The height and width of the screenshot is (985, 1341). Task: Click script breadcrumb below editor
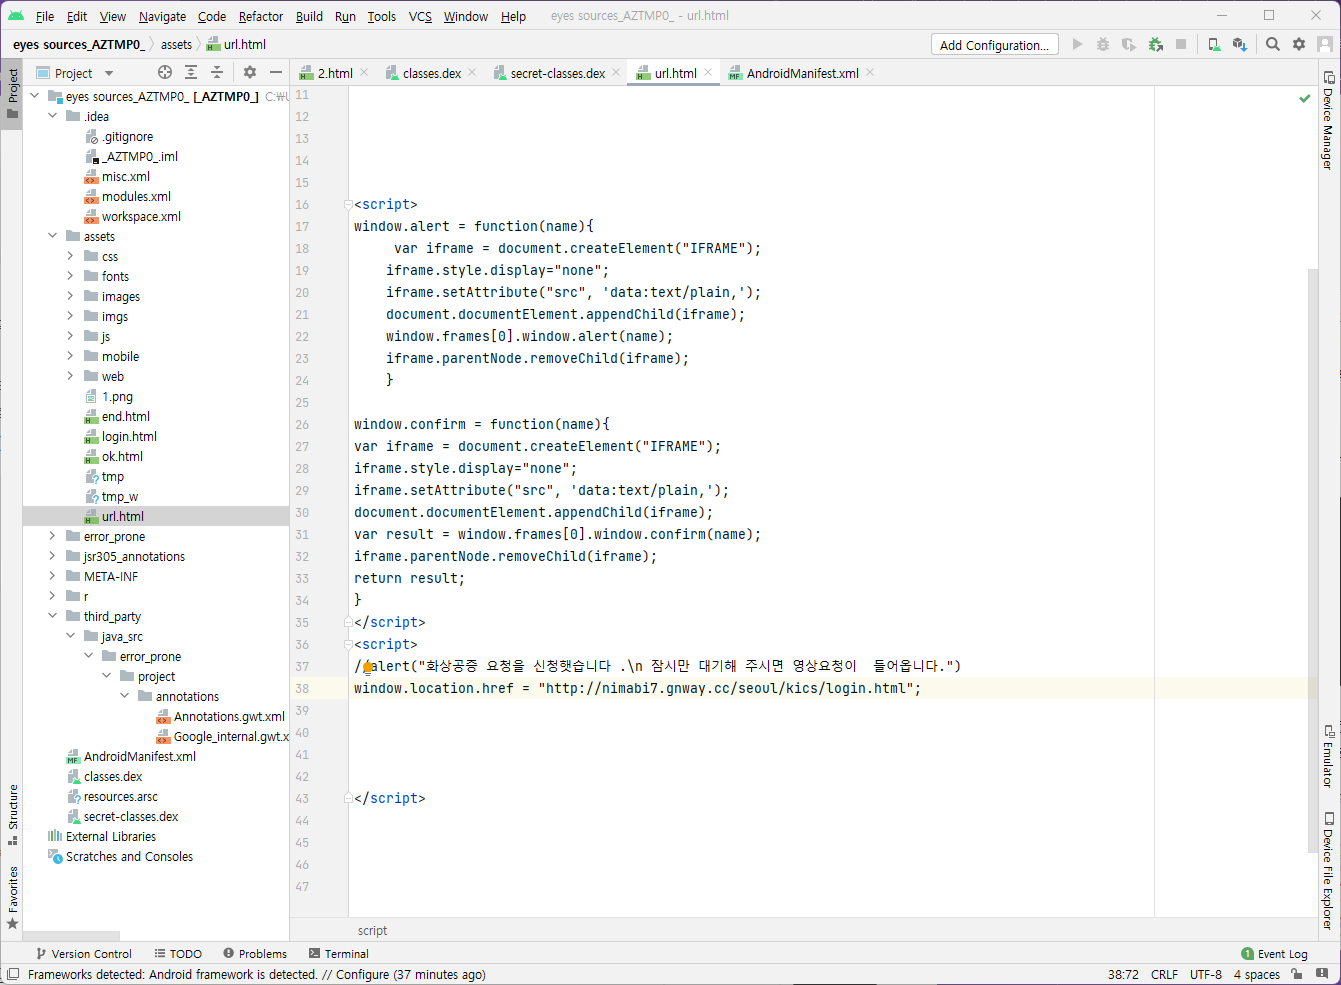pyautogui.click(x=372, y=930)
